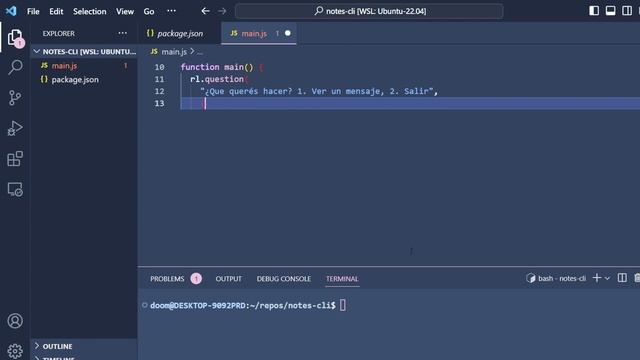Click the unsaved dot on main.js tab
The image size is (640, 360).
[x=288, y=33]
